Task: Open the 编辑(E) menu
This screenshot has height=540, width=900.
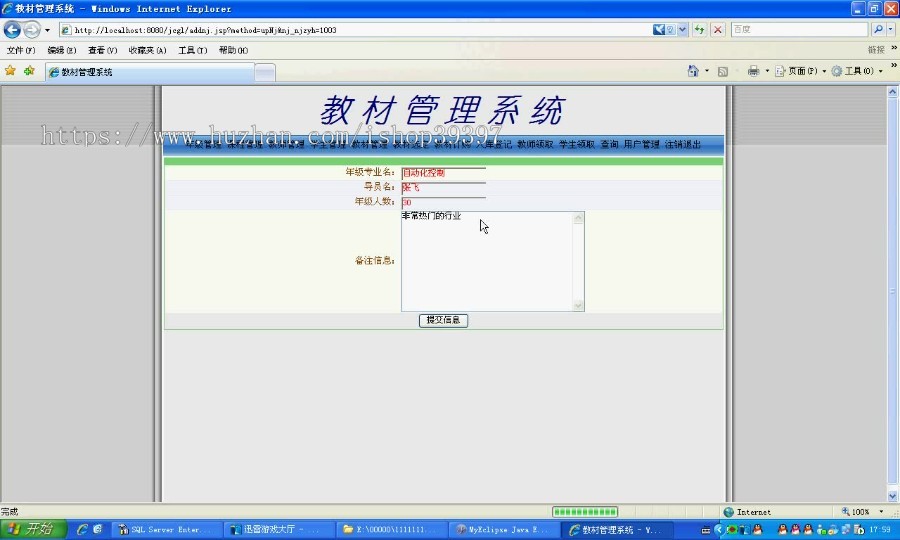Action: (x=61, y=50)
